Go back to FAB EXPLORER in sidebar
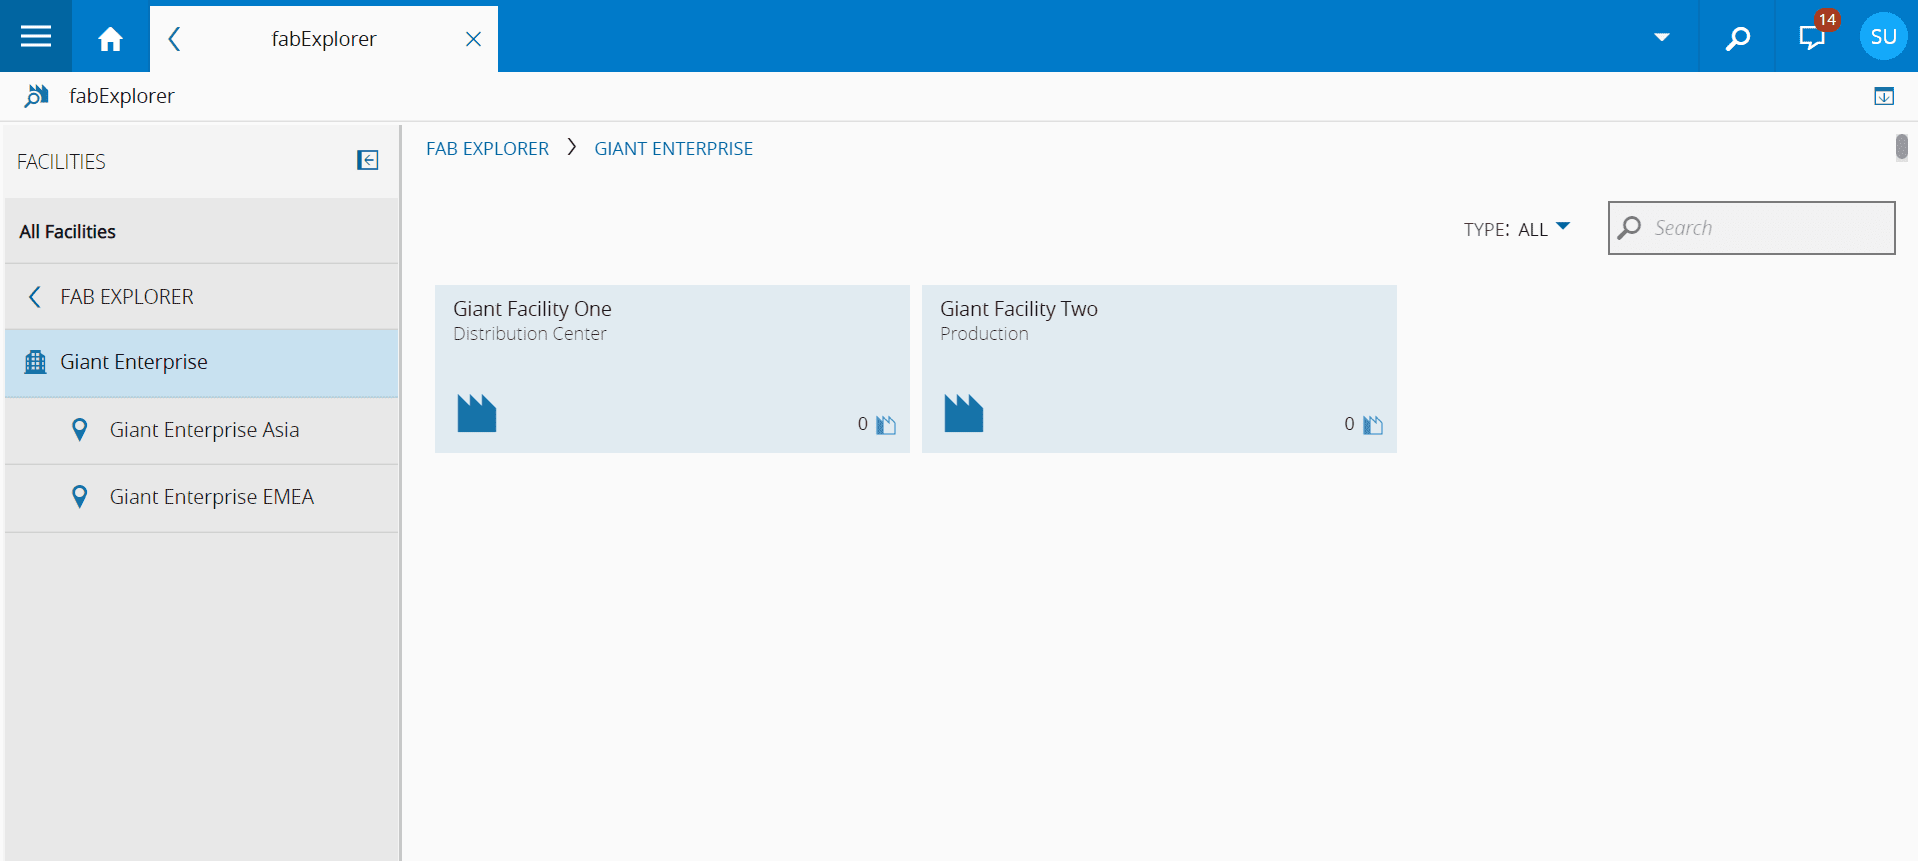This screenshot has height=861, width=1918. (201, 297)
